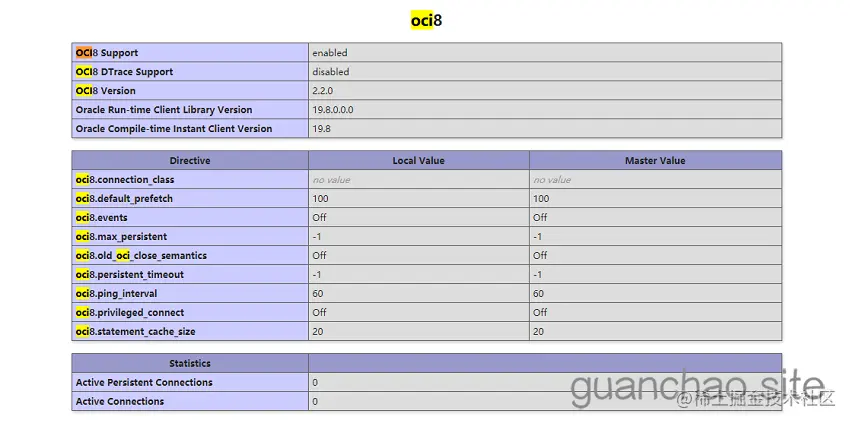Select the oci8.max_persistent directive

click(x=121, y=236)
